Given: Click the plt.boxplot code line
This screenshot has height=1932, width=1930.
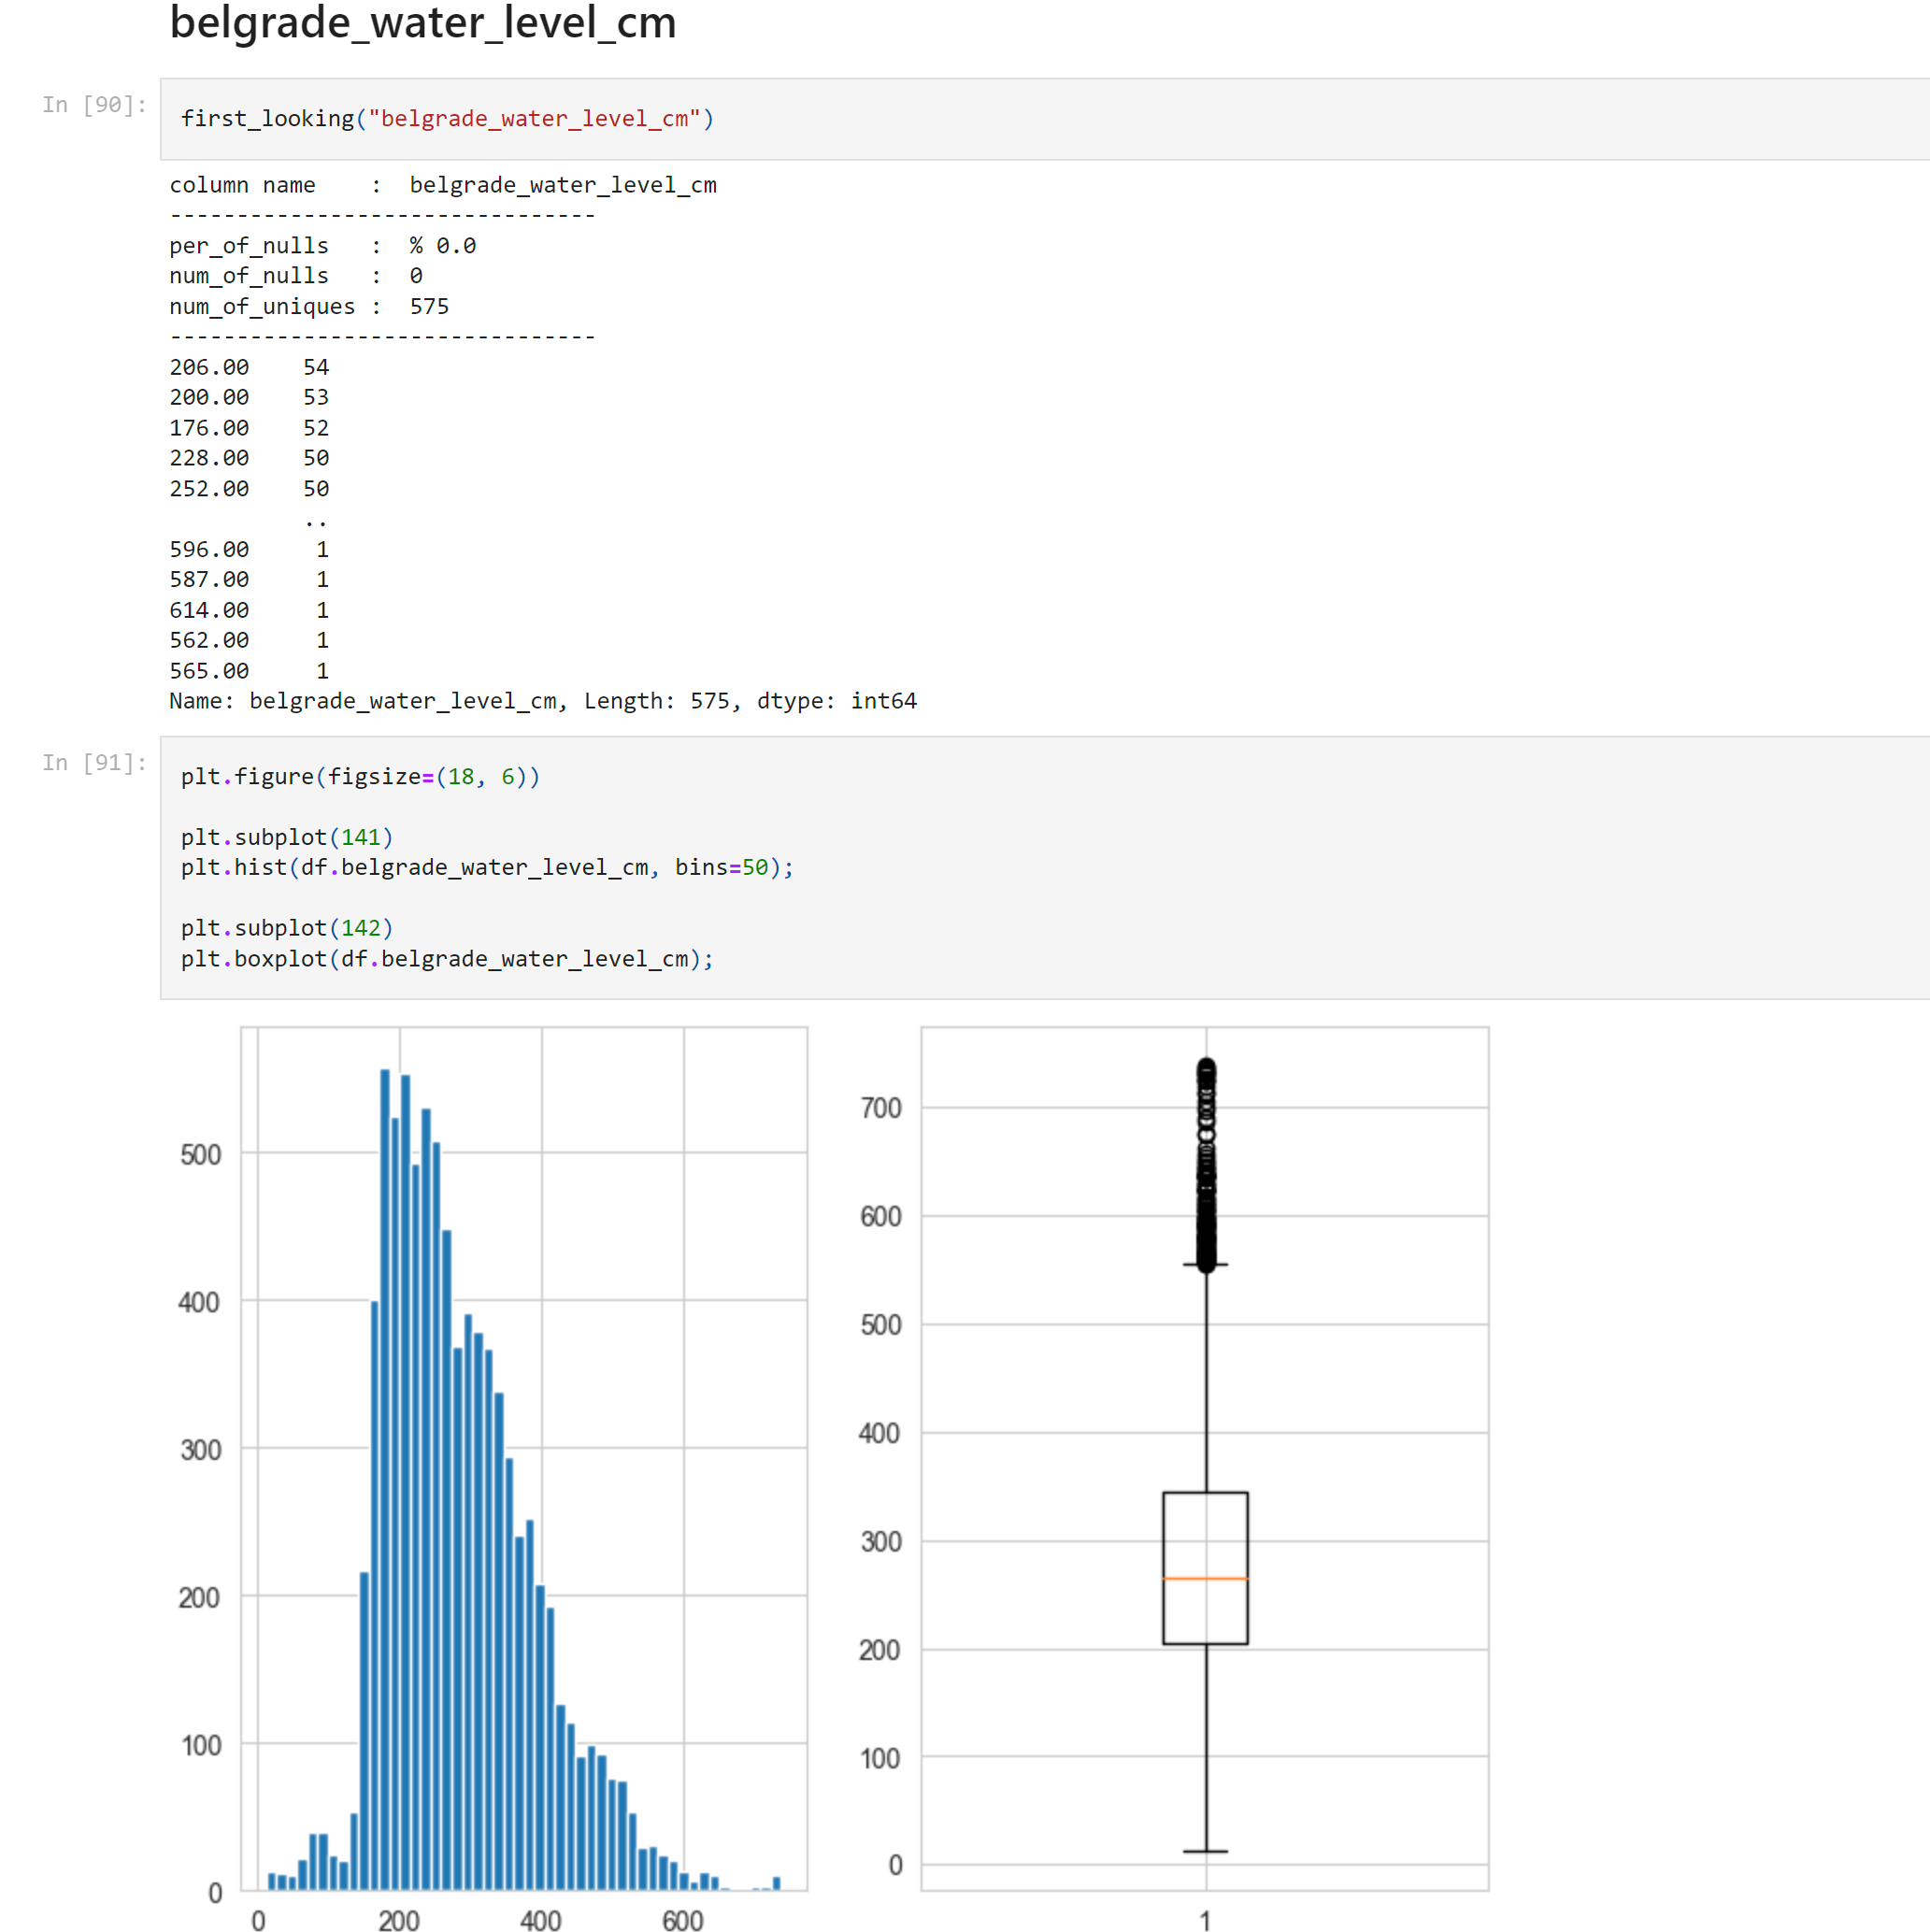Looking at the screenshot, I should click(447, 959).
